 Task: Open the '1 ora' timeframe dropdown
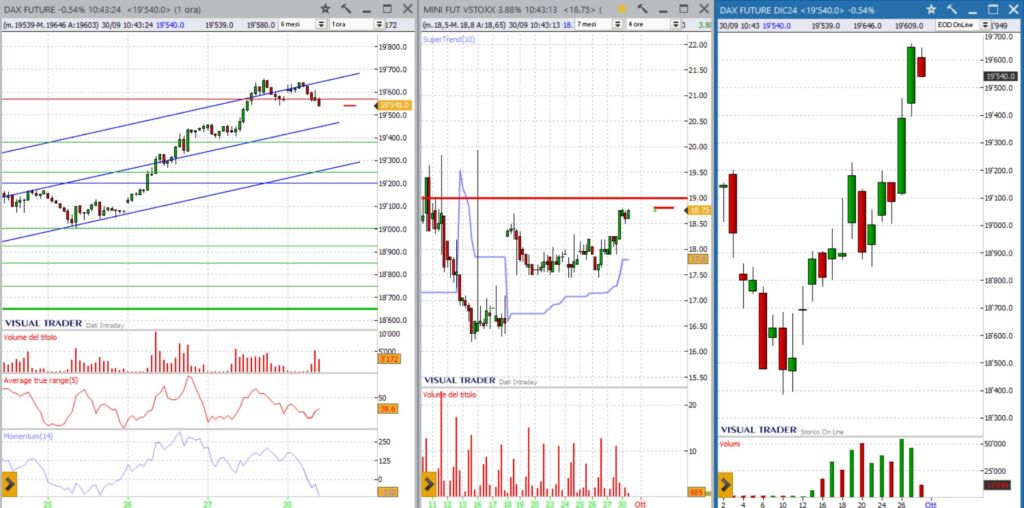click(x=379, y=24)
